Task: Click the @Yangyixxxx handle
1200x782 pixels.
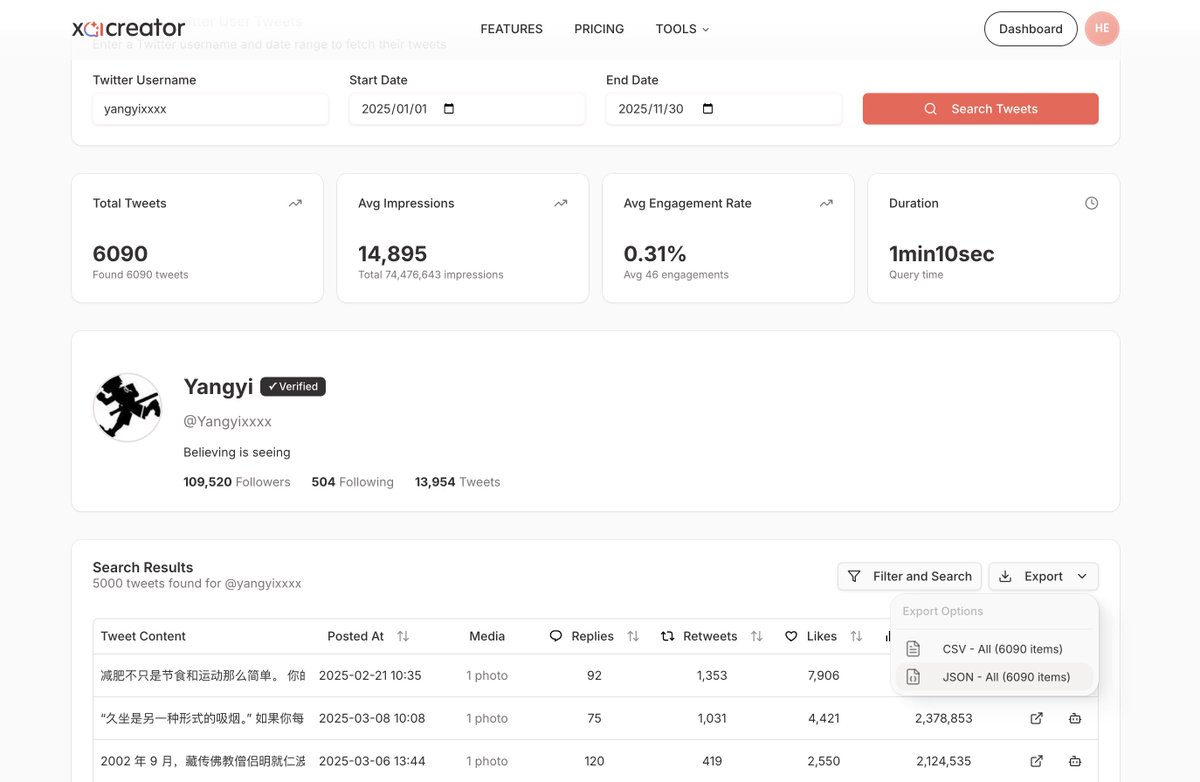Action: tap(228, 422)
